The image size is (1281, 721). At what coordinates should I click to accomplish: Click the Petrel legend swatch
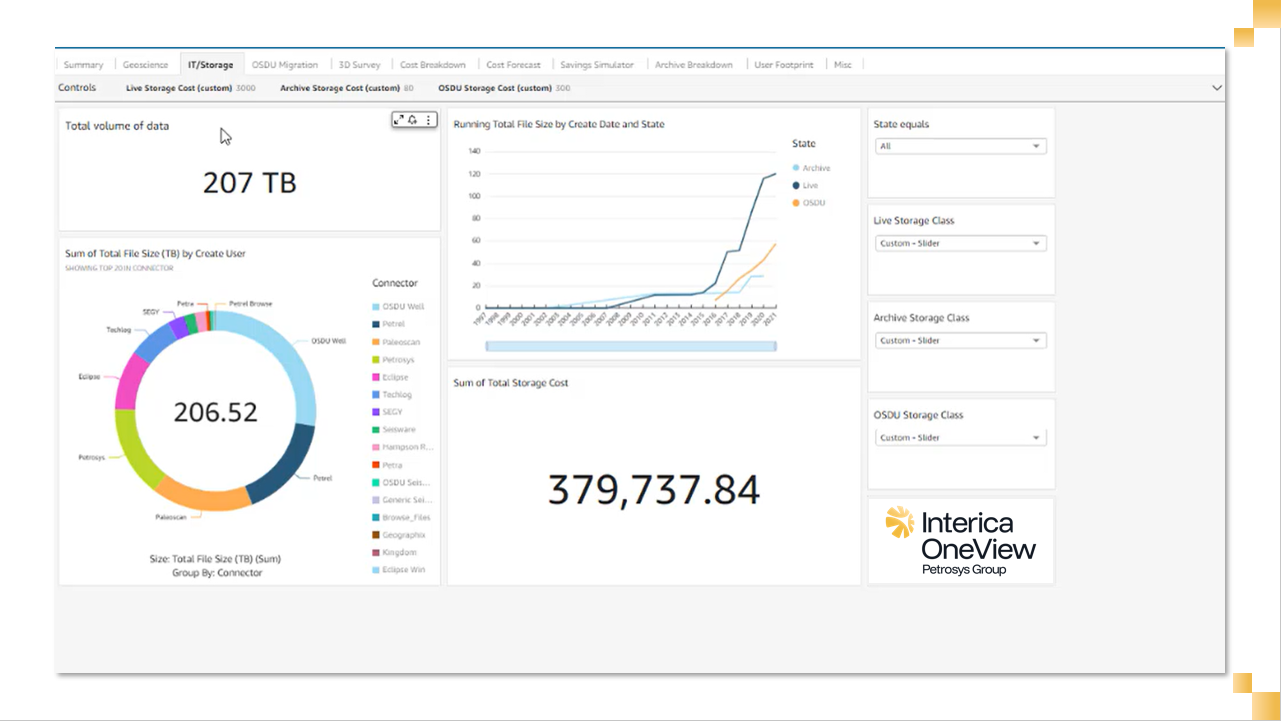(375, 324)
